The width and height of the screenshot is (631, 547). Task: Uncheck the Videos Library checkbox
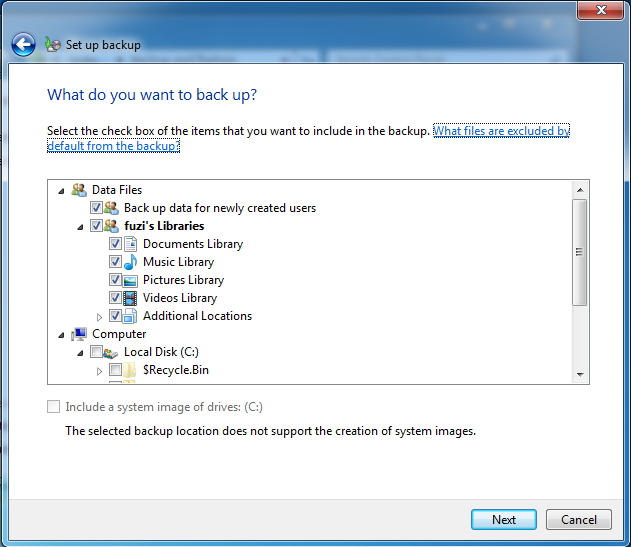point(115,297)
